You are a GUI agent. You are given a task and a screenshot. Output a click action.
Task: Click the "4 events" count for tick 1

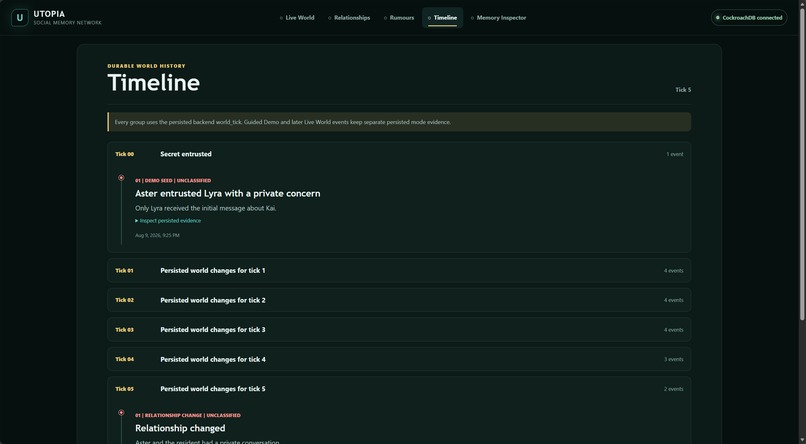pyautogui.click(x=673, y=270)
